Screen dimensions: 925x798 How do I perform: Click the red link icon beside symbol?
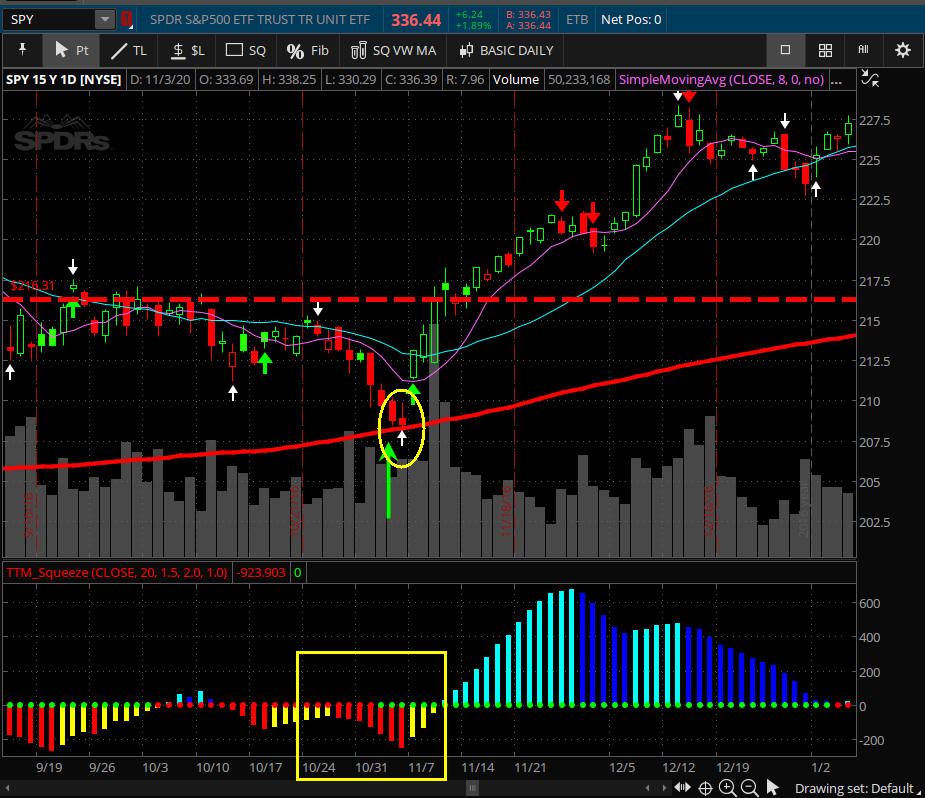click(x=126, y=19)
